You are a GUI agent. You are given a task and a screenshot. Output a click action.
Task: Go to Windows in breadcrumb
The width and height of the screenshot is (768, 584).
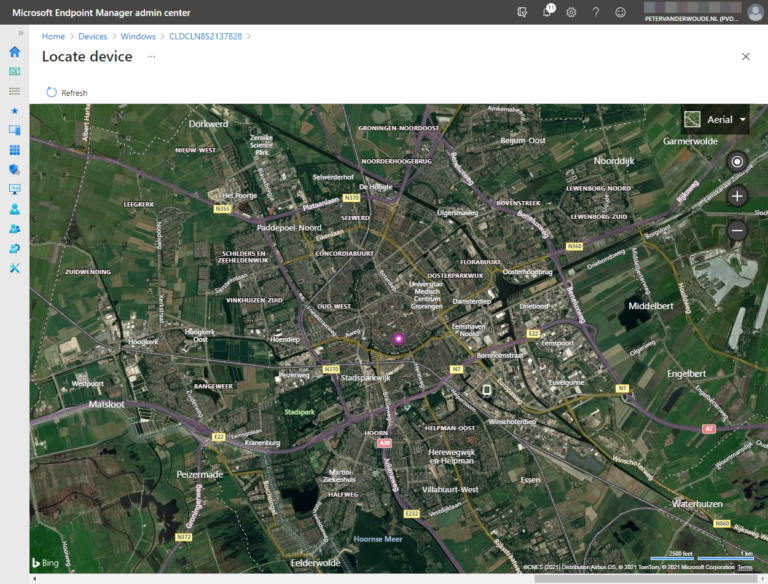138,36
